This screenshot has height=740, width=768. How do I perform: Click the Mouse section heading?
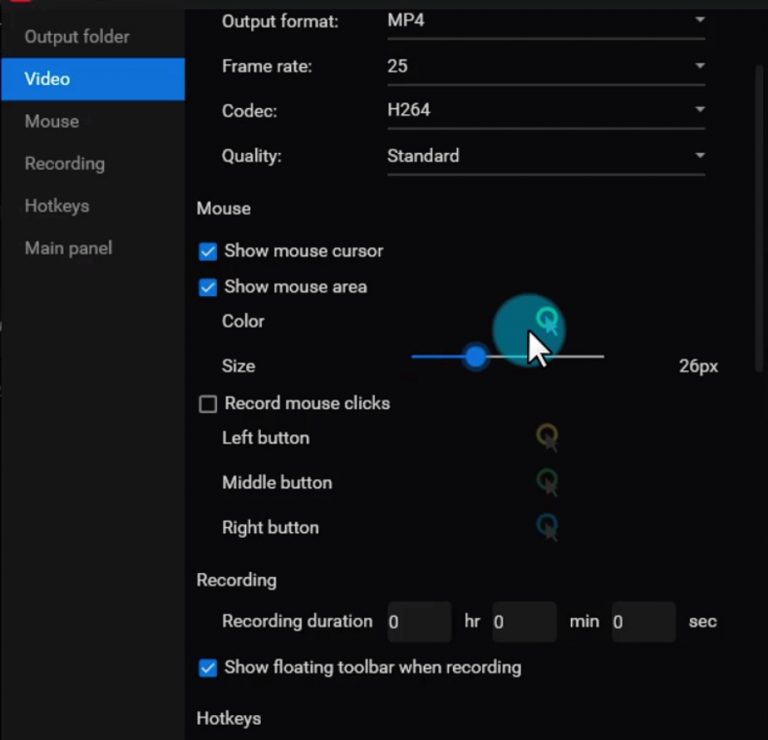(x=224, y=209)
